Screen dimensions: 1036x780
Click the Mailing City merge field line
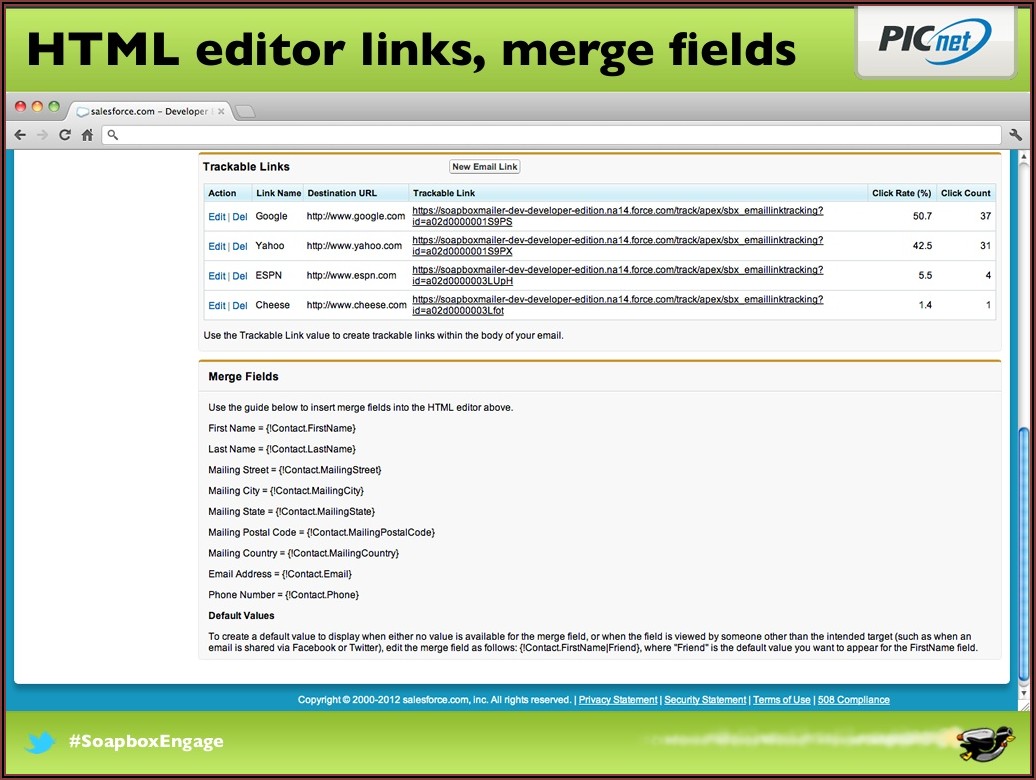click(286, 491)
